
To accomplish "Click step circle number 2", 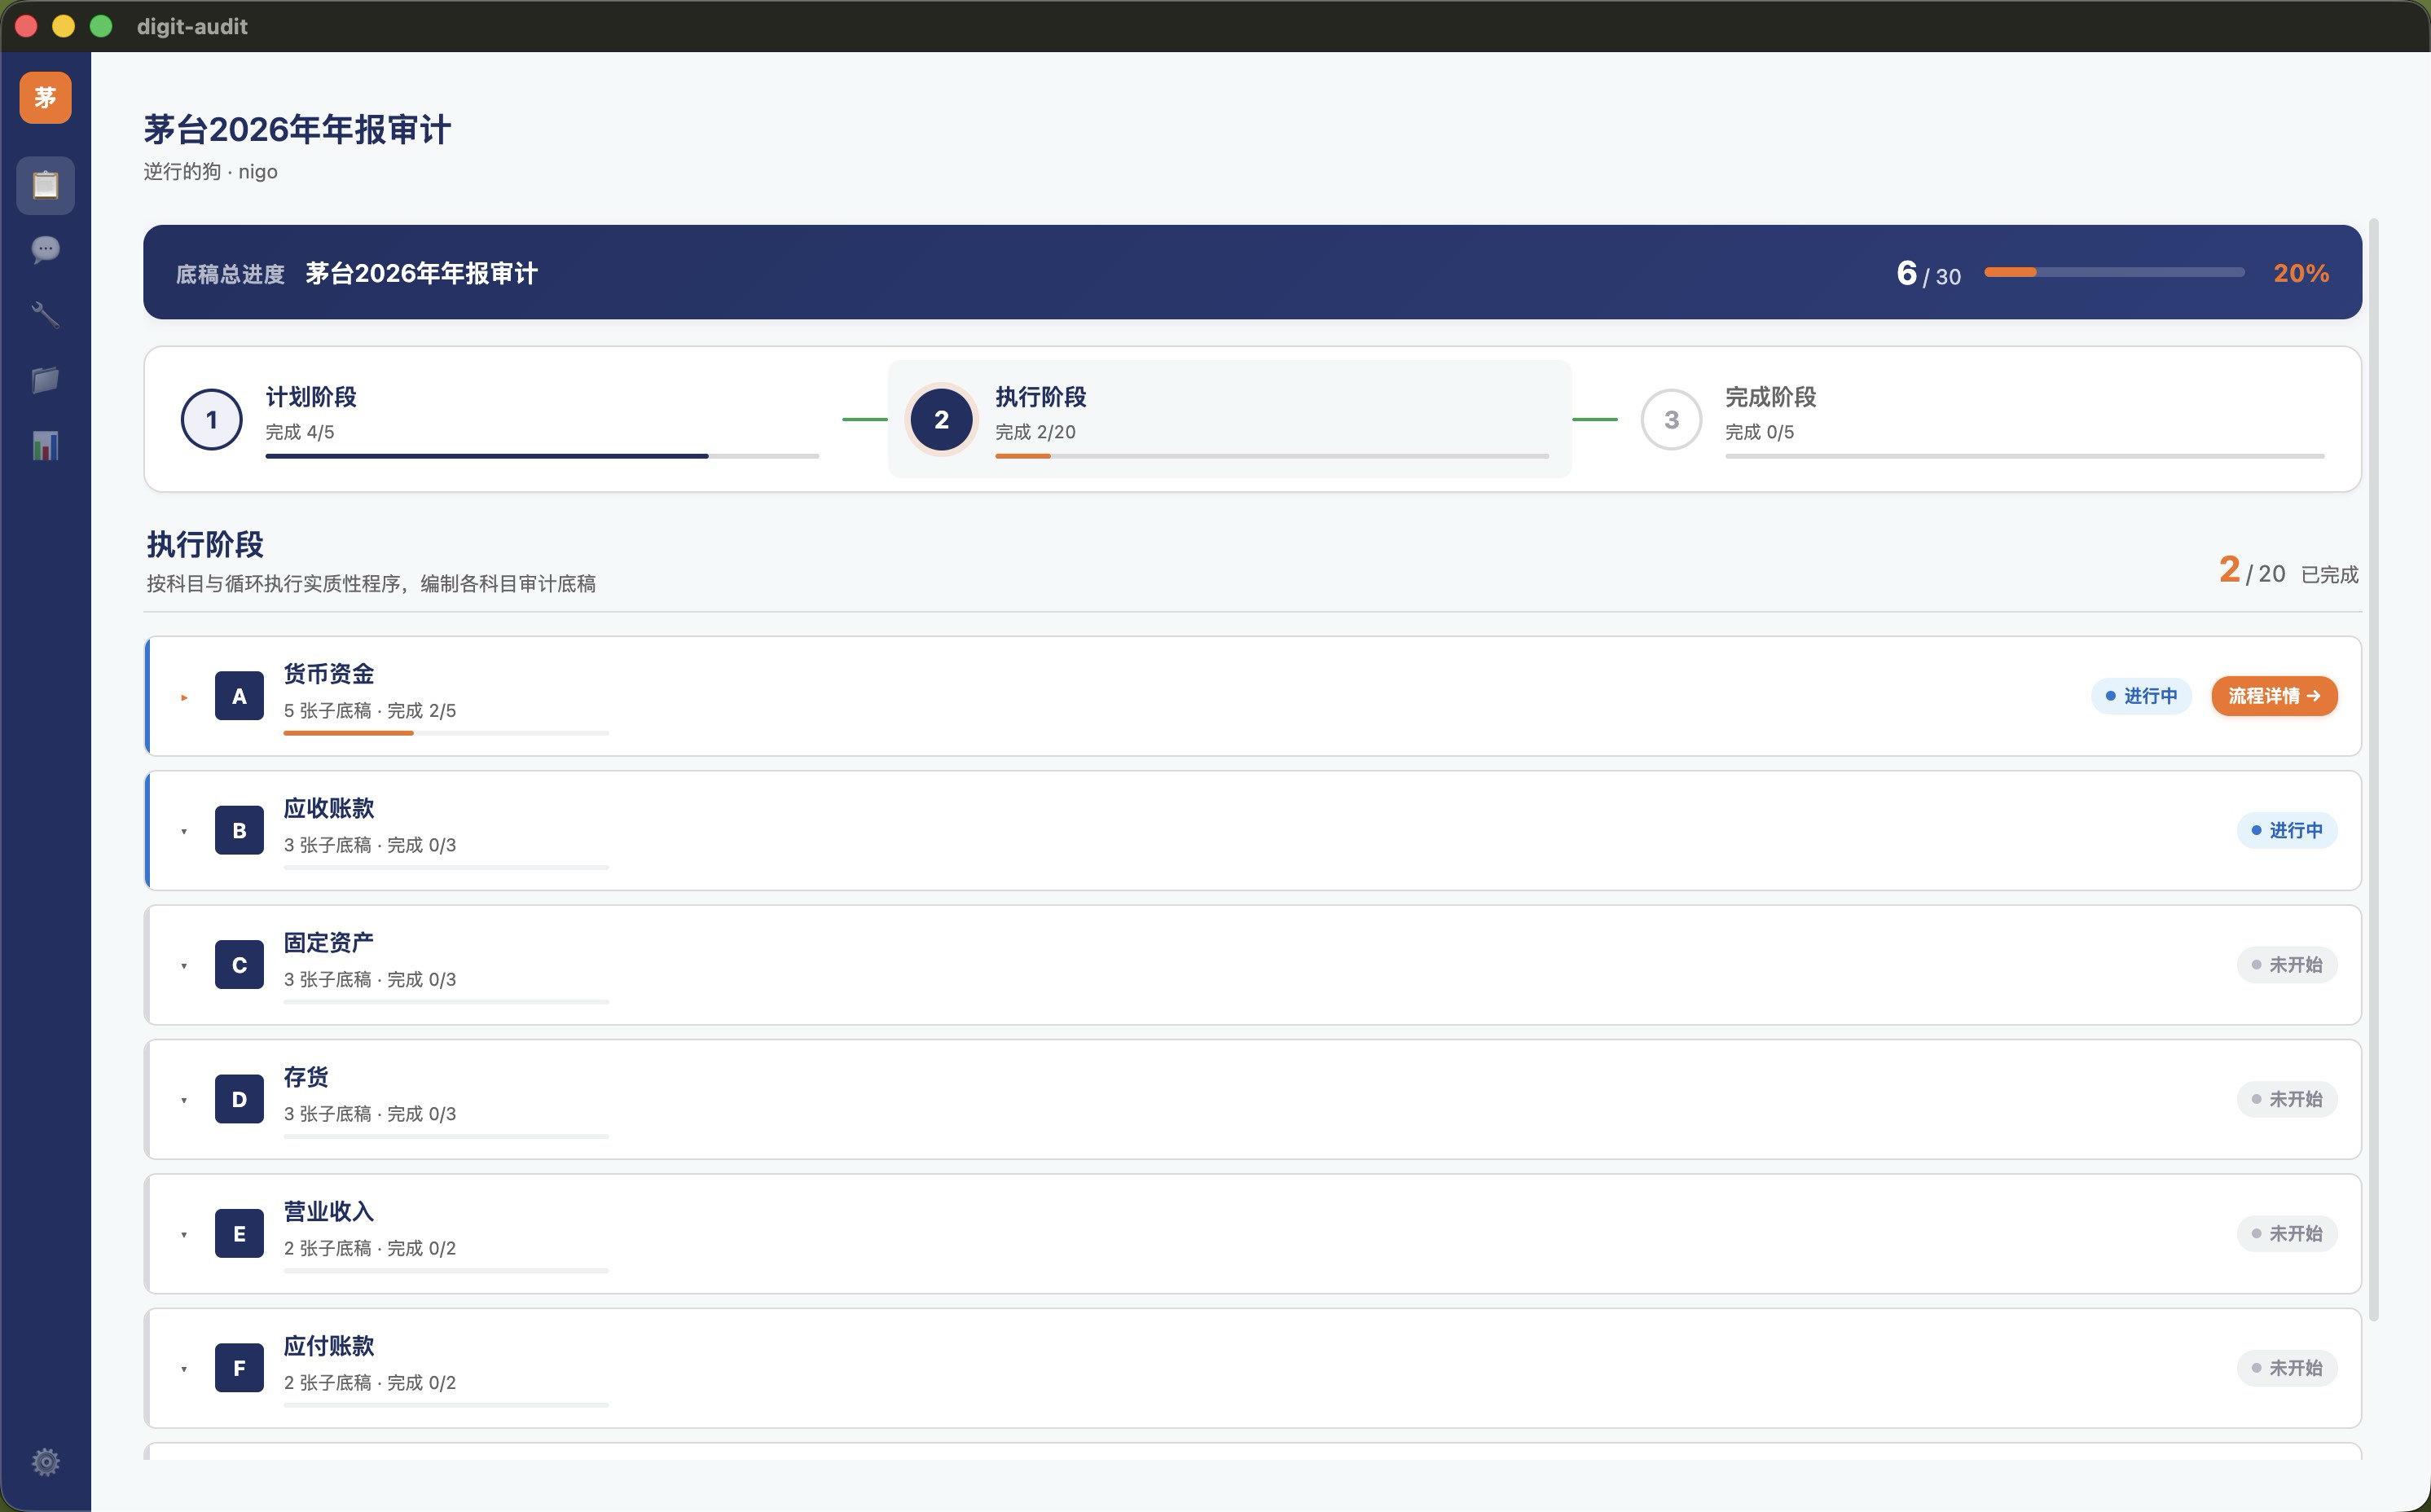I will [941, 419].
